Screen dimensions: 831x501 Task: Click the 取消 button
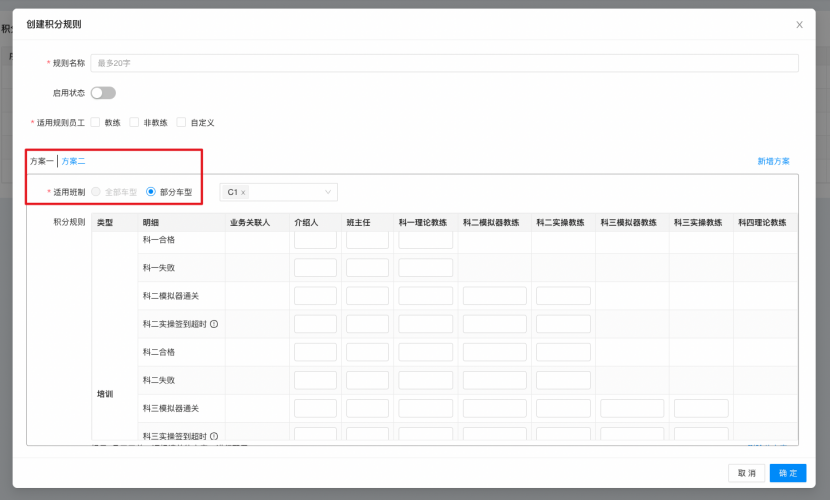point(746,473)
